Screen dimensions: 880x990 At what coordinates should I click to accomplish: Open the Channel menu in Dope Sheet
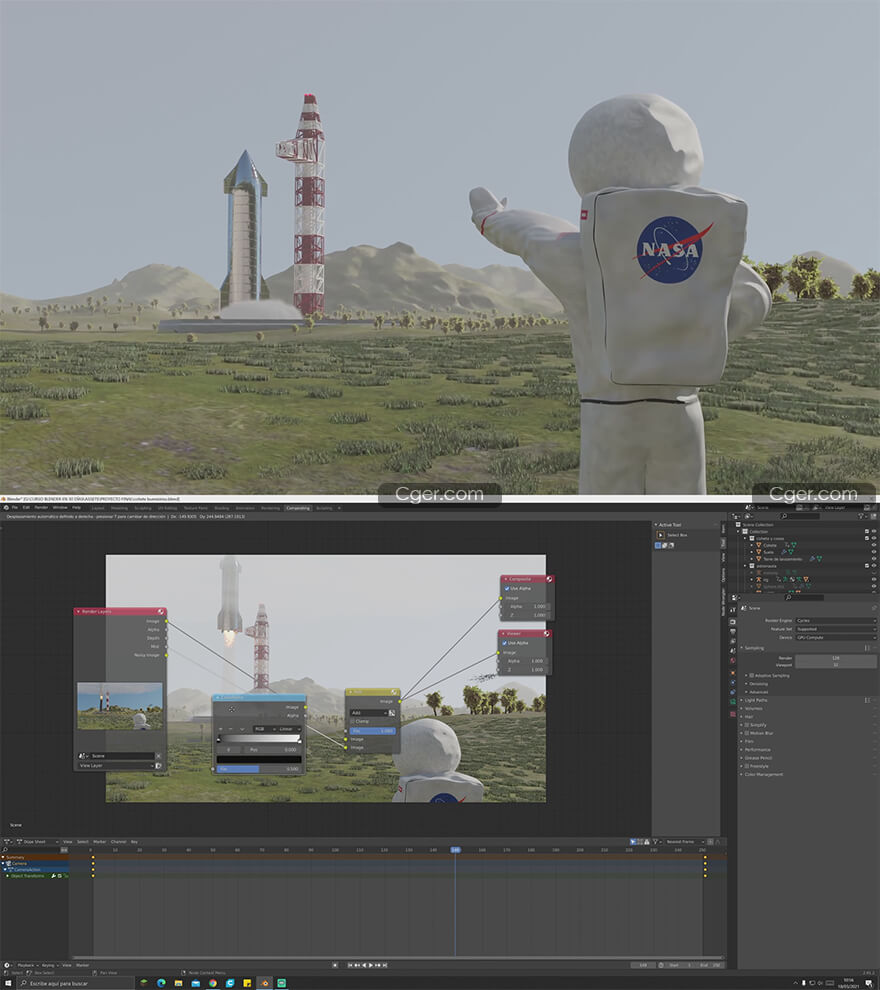pyautogui.click(x=119, y=842)
